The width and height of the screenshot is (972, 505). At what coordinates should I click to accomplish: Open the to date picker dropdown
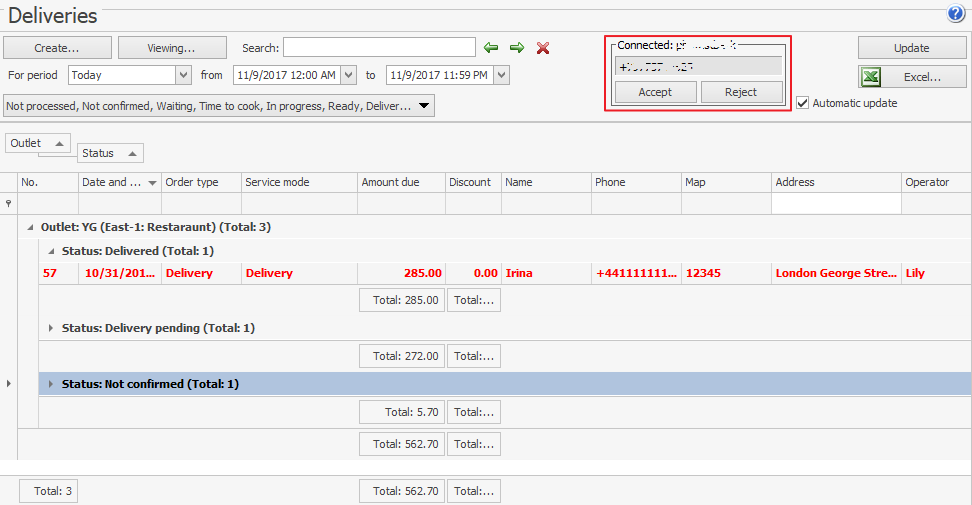[501, 75]
